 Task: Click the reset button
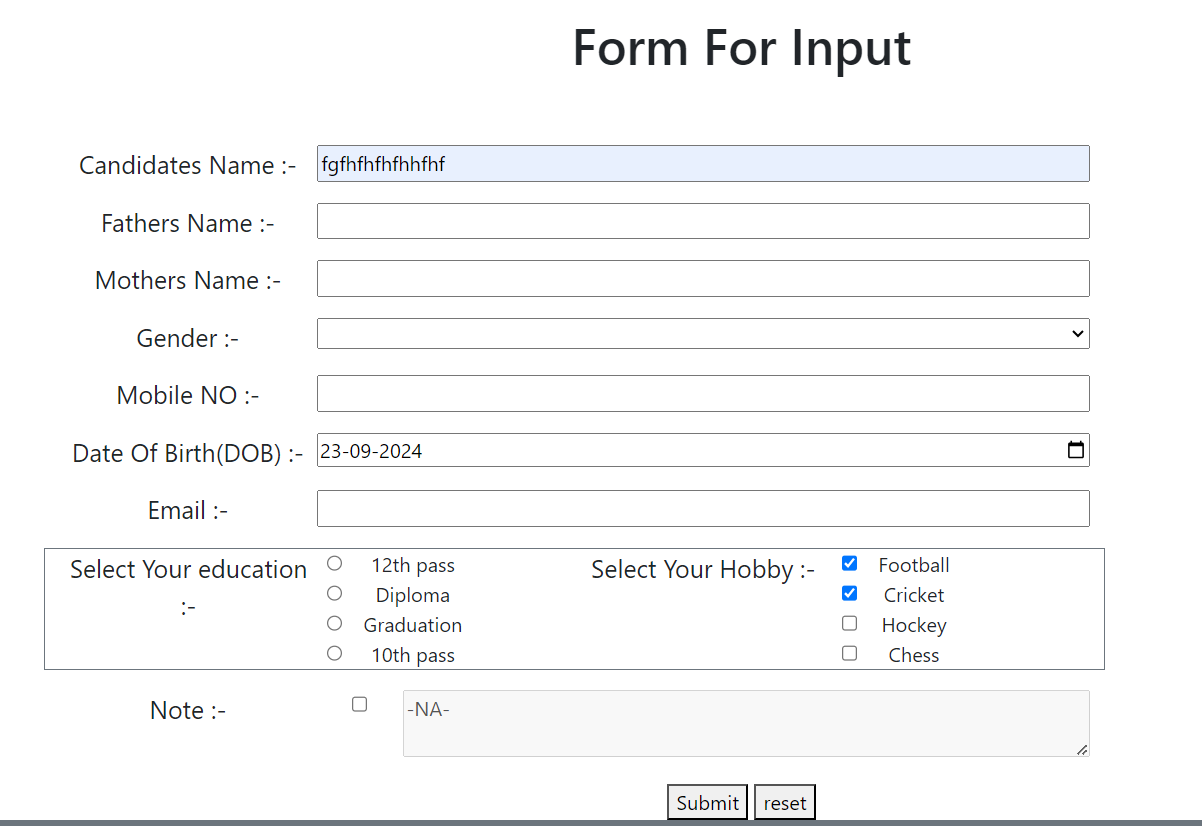[x=785, y=803]
